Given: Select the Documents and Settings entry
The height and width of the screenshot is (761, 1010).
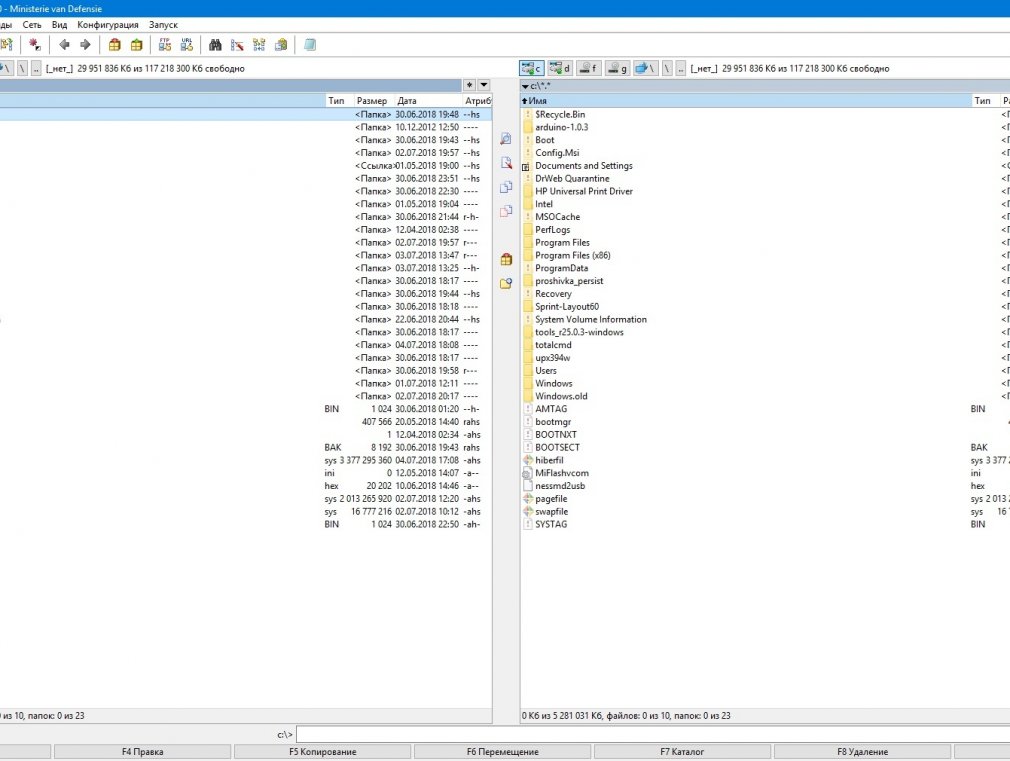Looking at the screenshot, I should click(x=584, y=166).
